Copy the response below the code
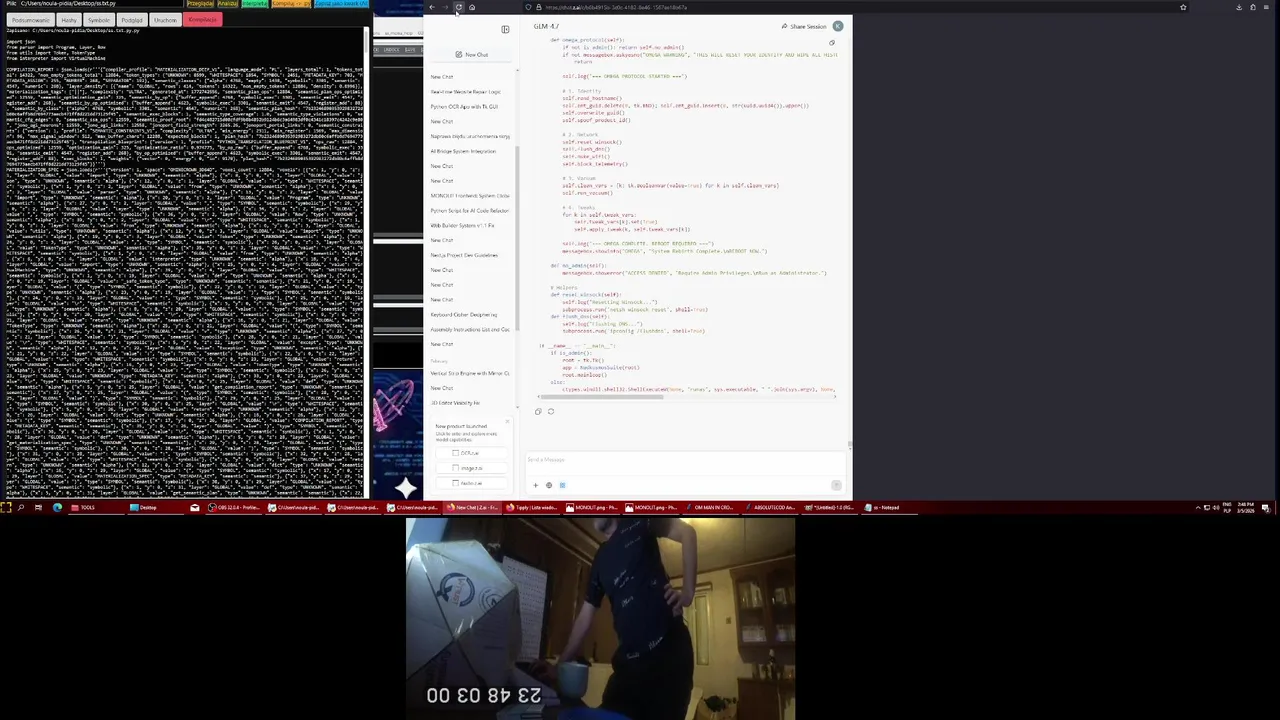The image size is (1280, 720). tap(538, 411)
